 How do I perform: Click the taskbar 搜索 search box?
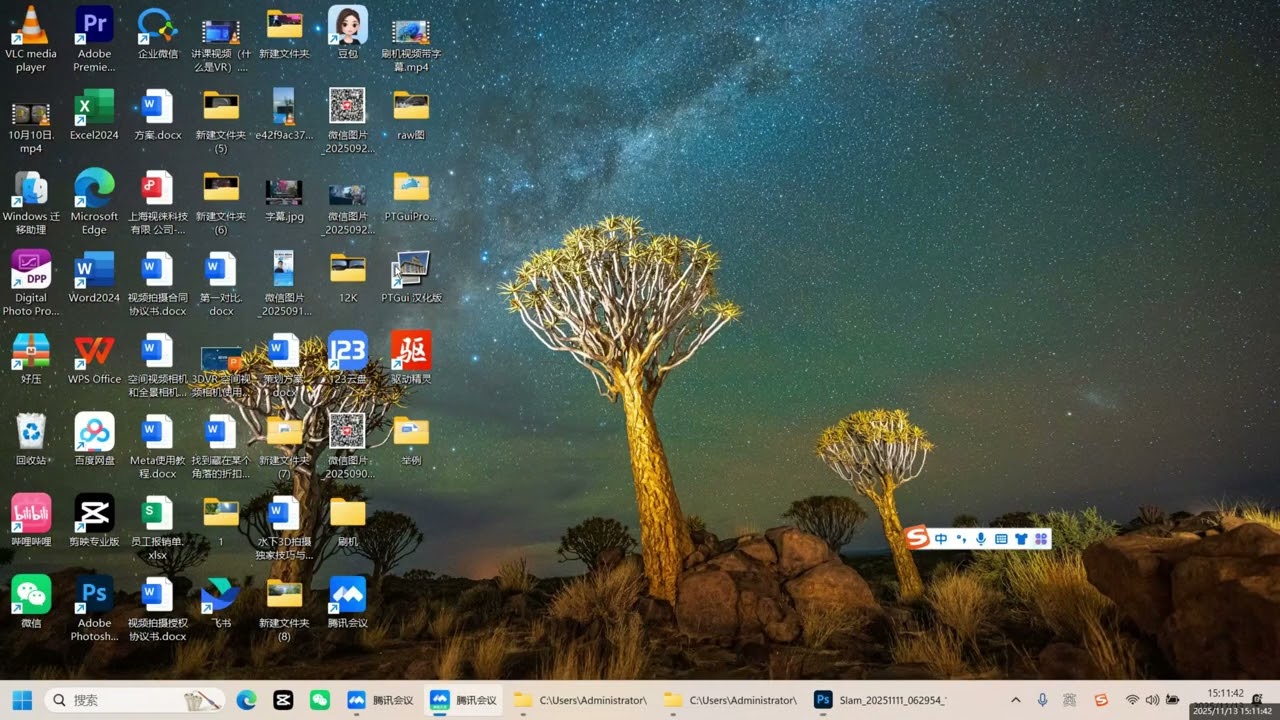coord(135,700)
